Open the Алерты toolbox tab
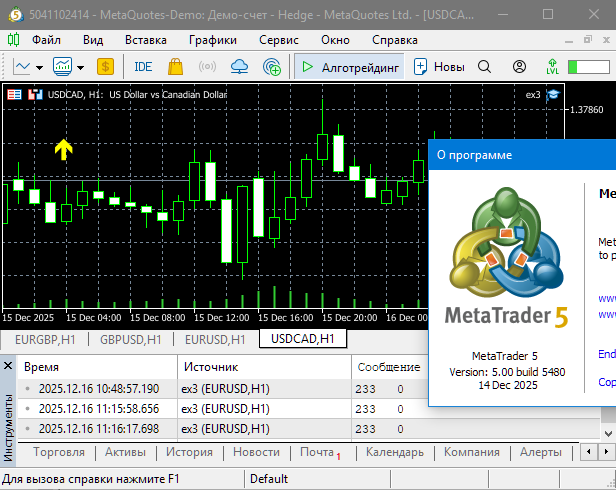This screenshot has width=616, height=490. point(541,452)
